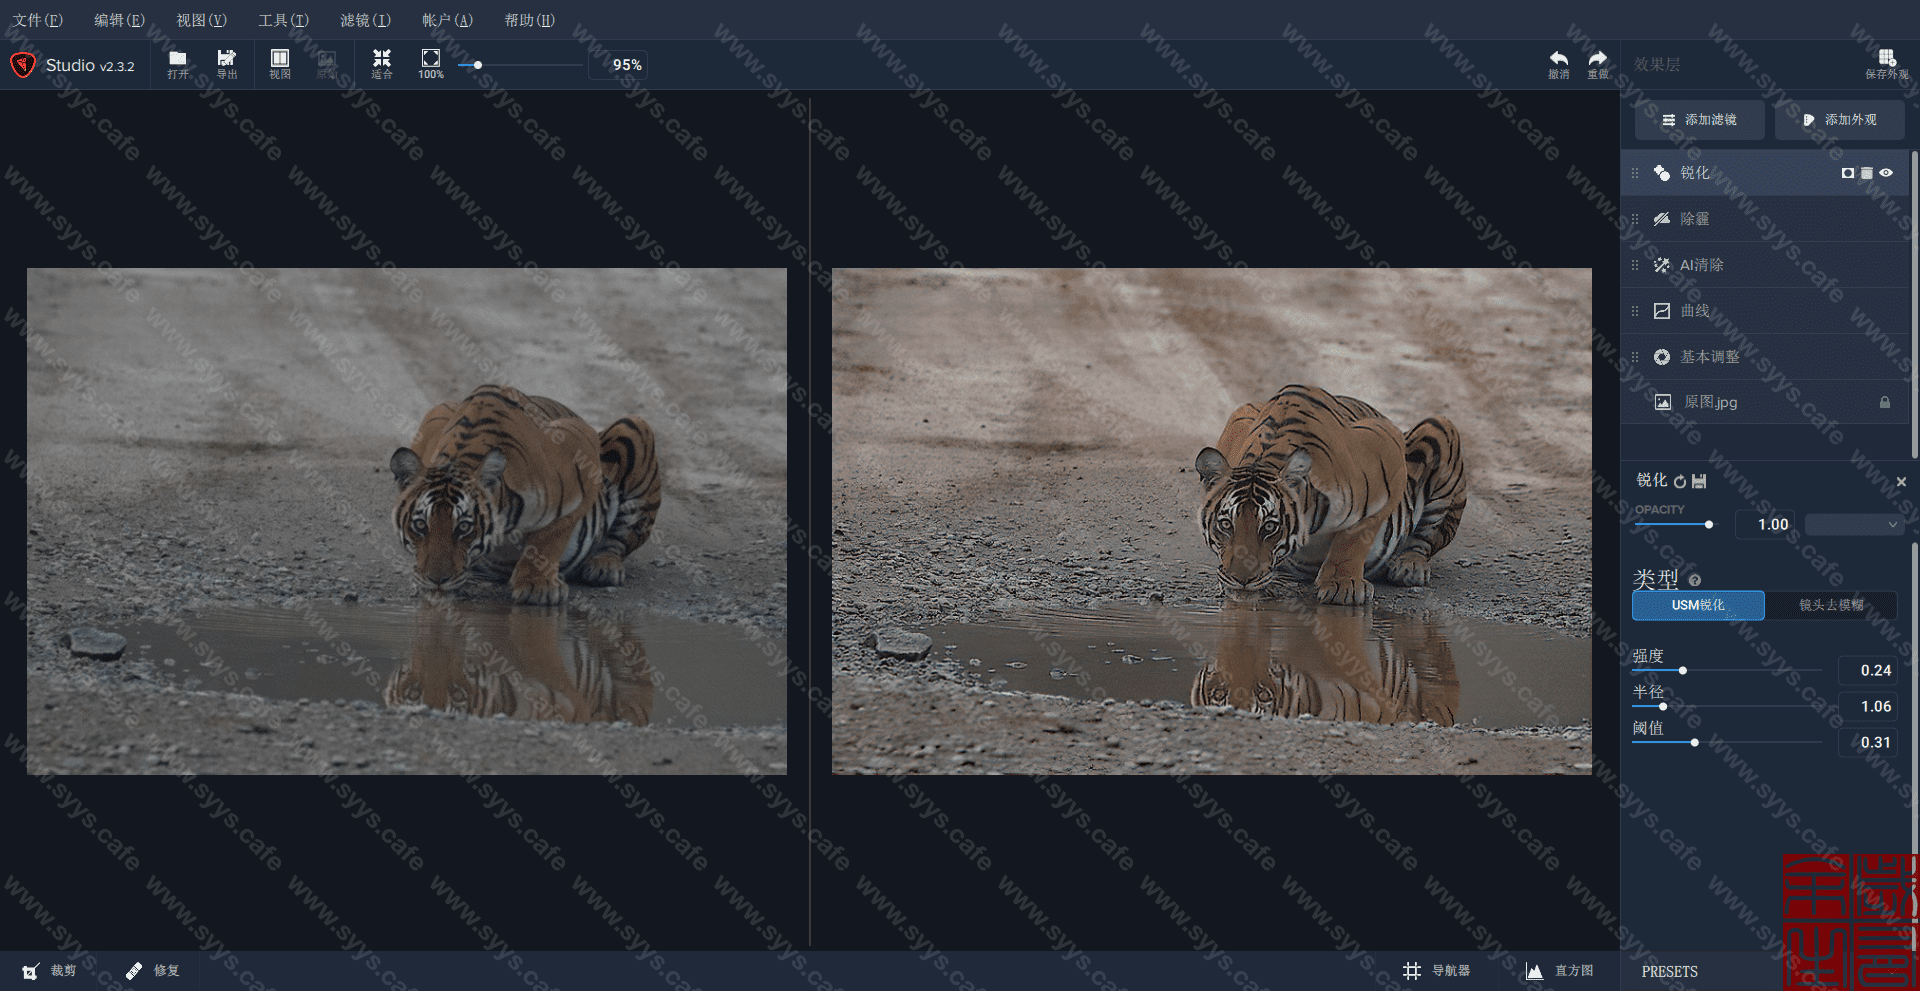Open the 滤镜 (Filter) menu
The width and height of the screenshot is (1920, 991).
[x=365, y=20]
